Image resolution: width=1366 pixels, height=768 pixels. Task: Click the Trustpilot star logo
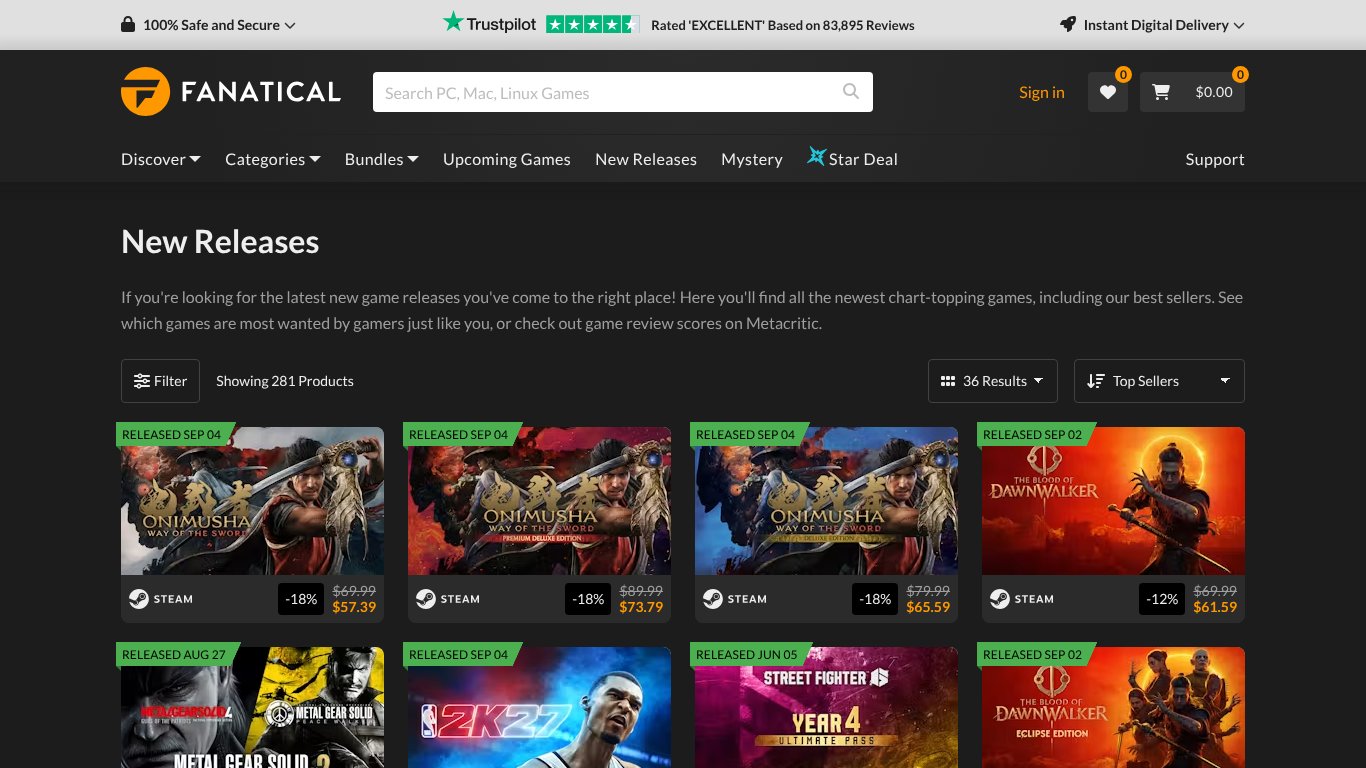pos(453,22)
